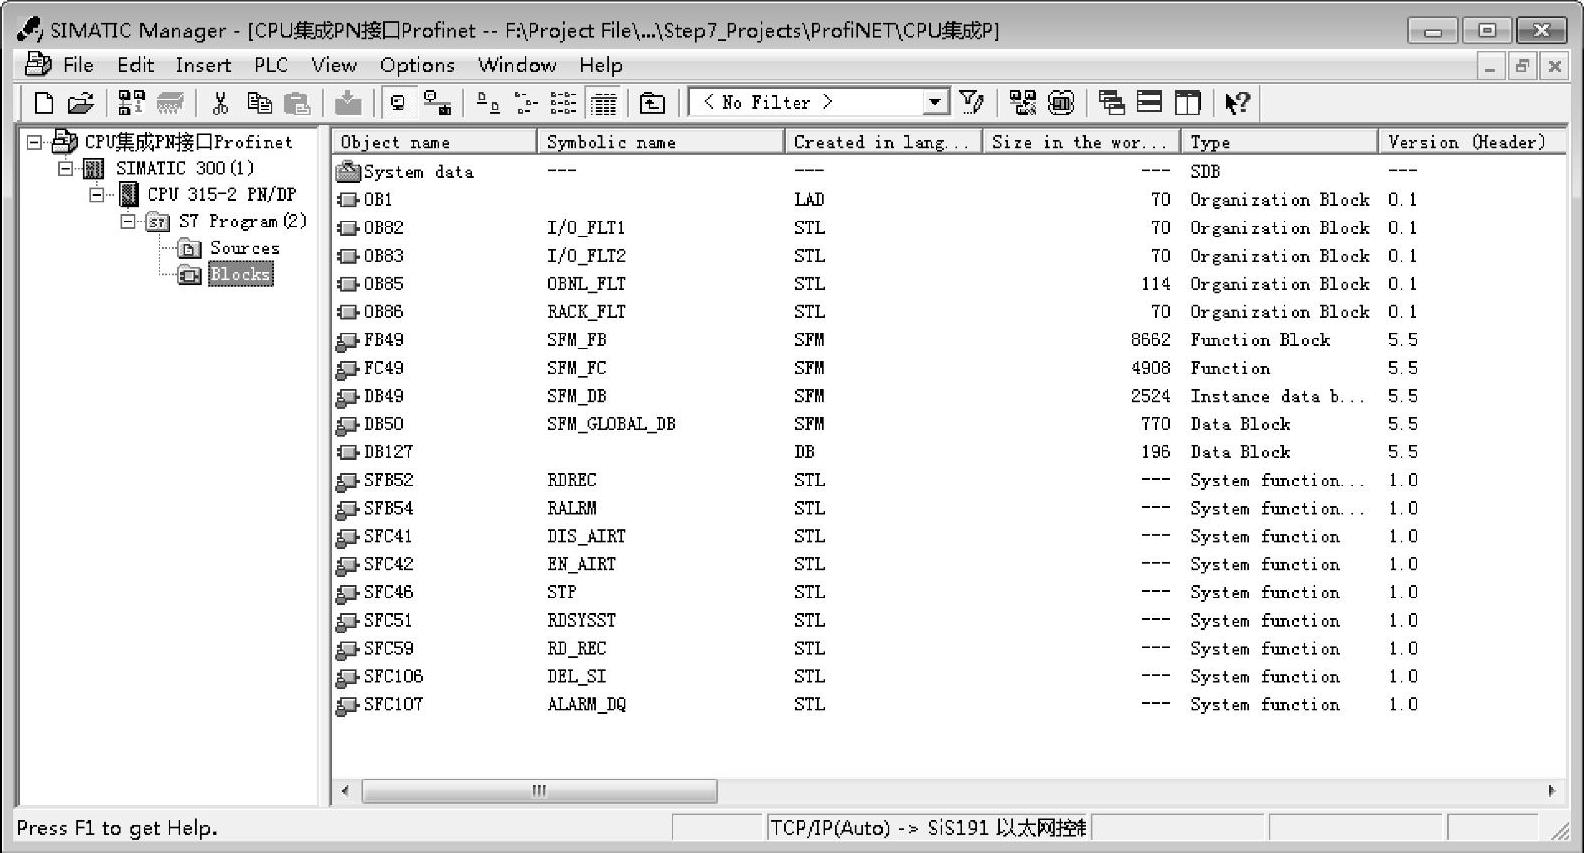Enable Details view
The height and width of the screenshot is (853, 1584).
602,102
